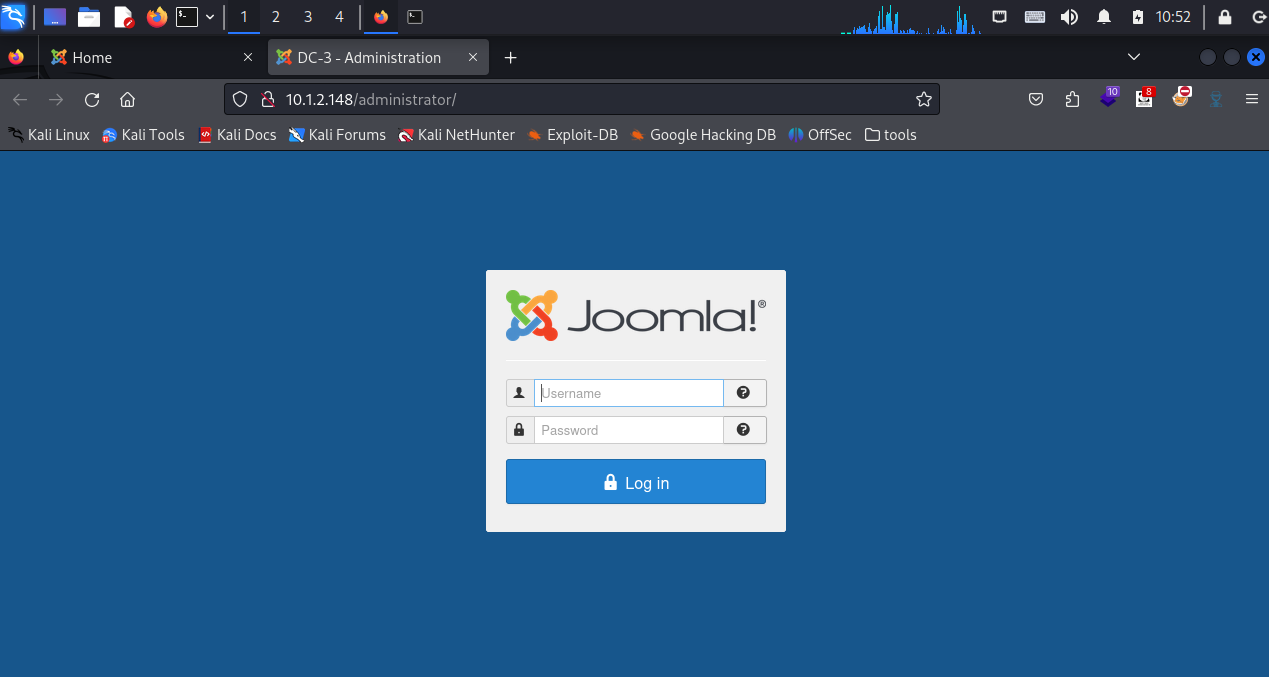Image resolution: width=1269 pixels, height=677 pixels.
Task: Open the Exploit-DB bookmark
Action: click(573, 134)
